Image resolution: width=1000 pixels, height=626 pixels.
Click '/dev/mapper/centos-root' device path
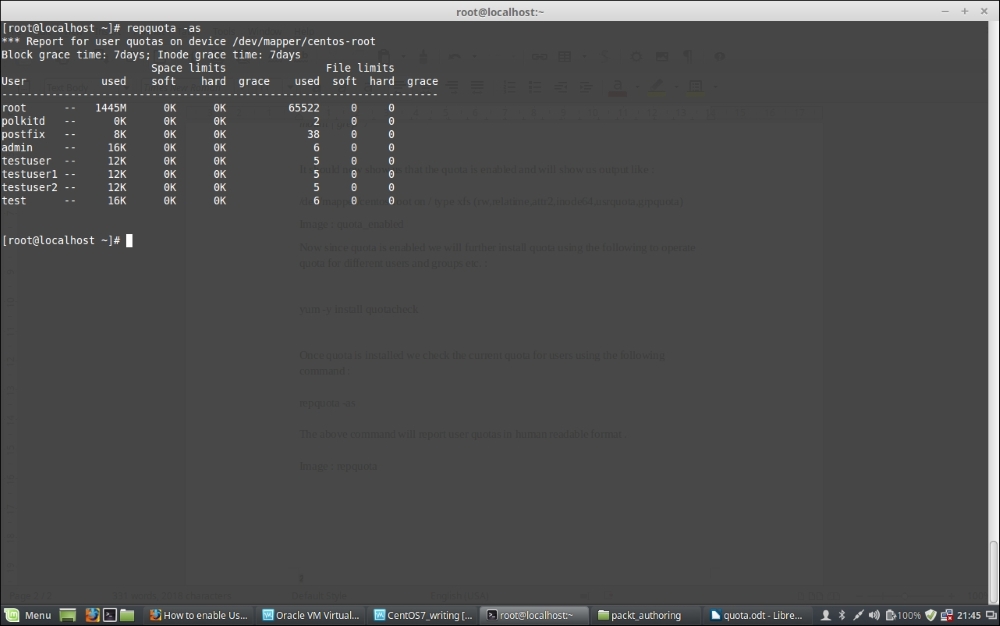tap(304, 41)
